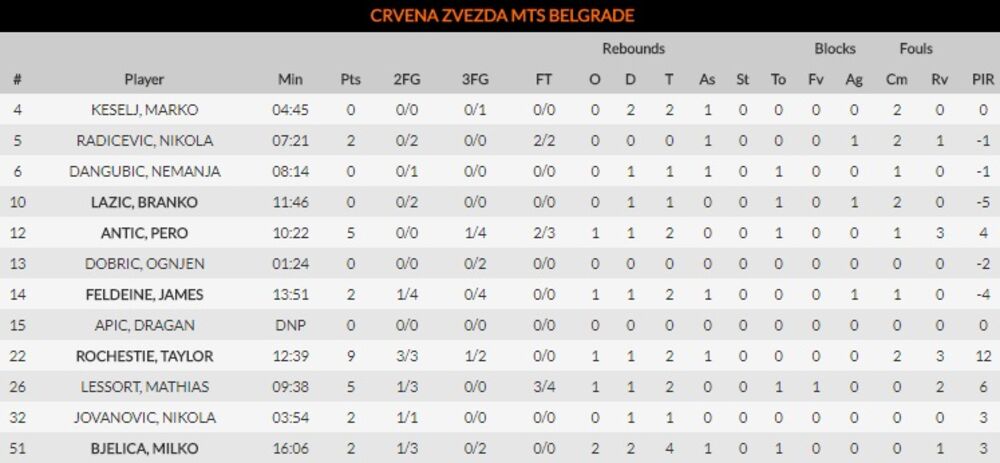Open Mathias Lessort's player page
Image resolution: width=1000 pixels, height=463 pixels.
click(145, 387)
